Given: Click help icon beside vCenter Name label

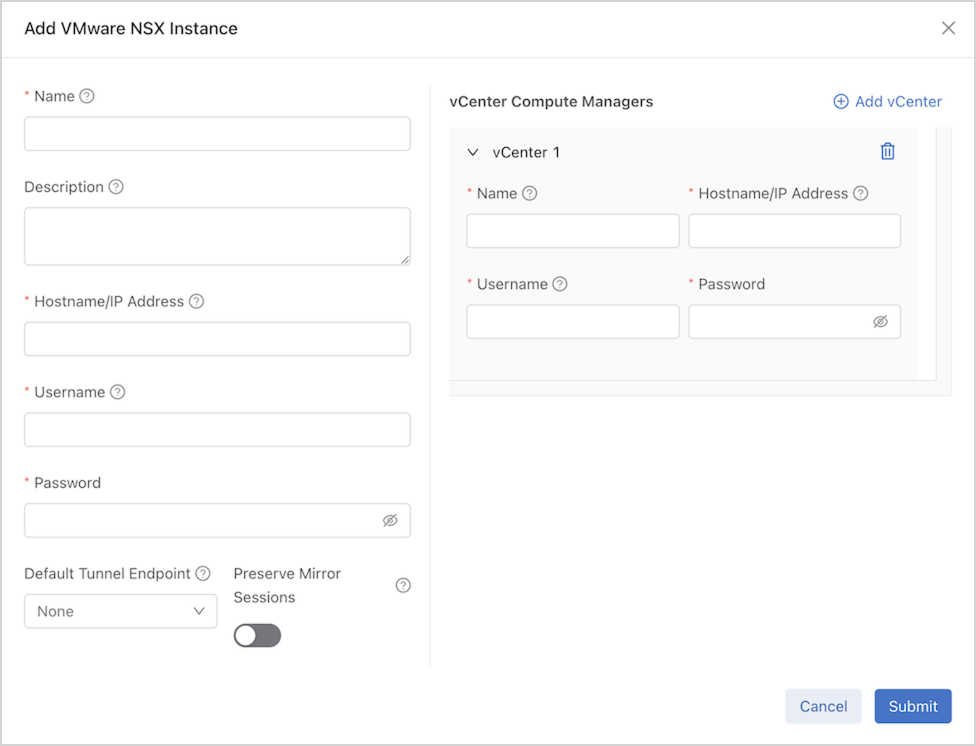Looking at the screenshot, I should (x=530, y=194).
